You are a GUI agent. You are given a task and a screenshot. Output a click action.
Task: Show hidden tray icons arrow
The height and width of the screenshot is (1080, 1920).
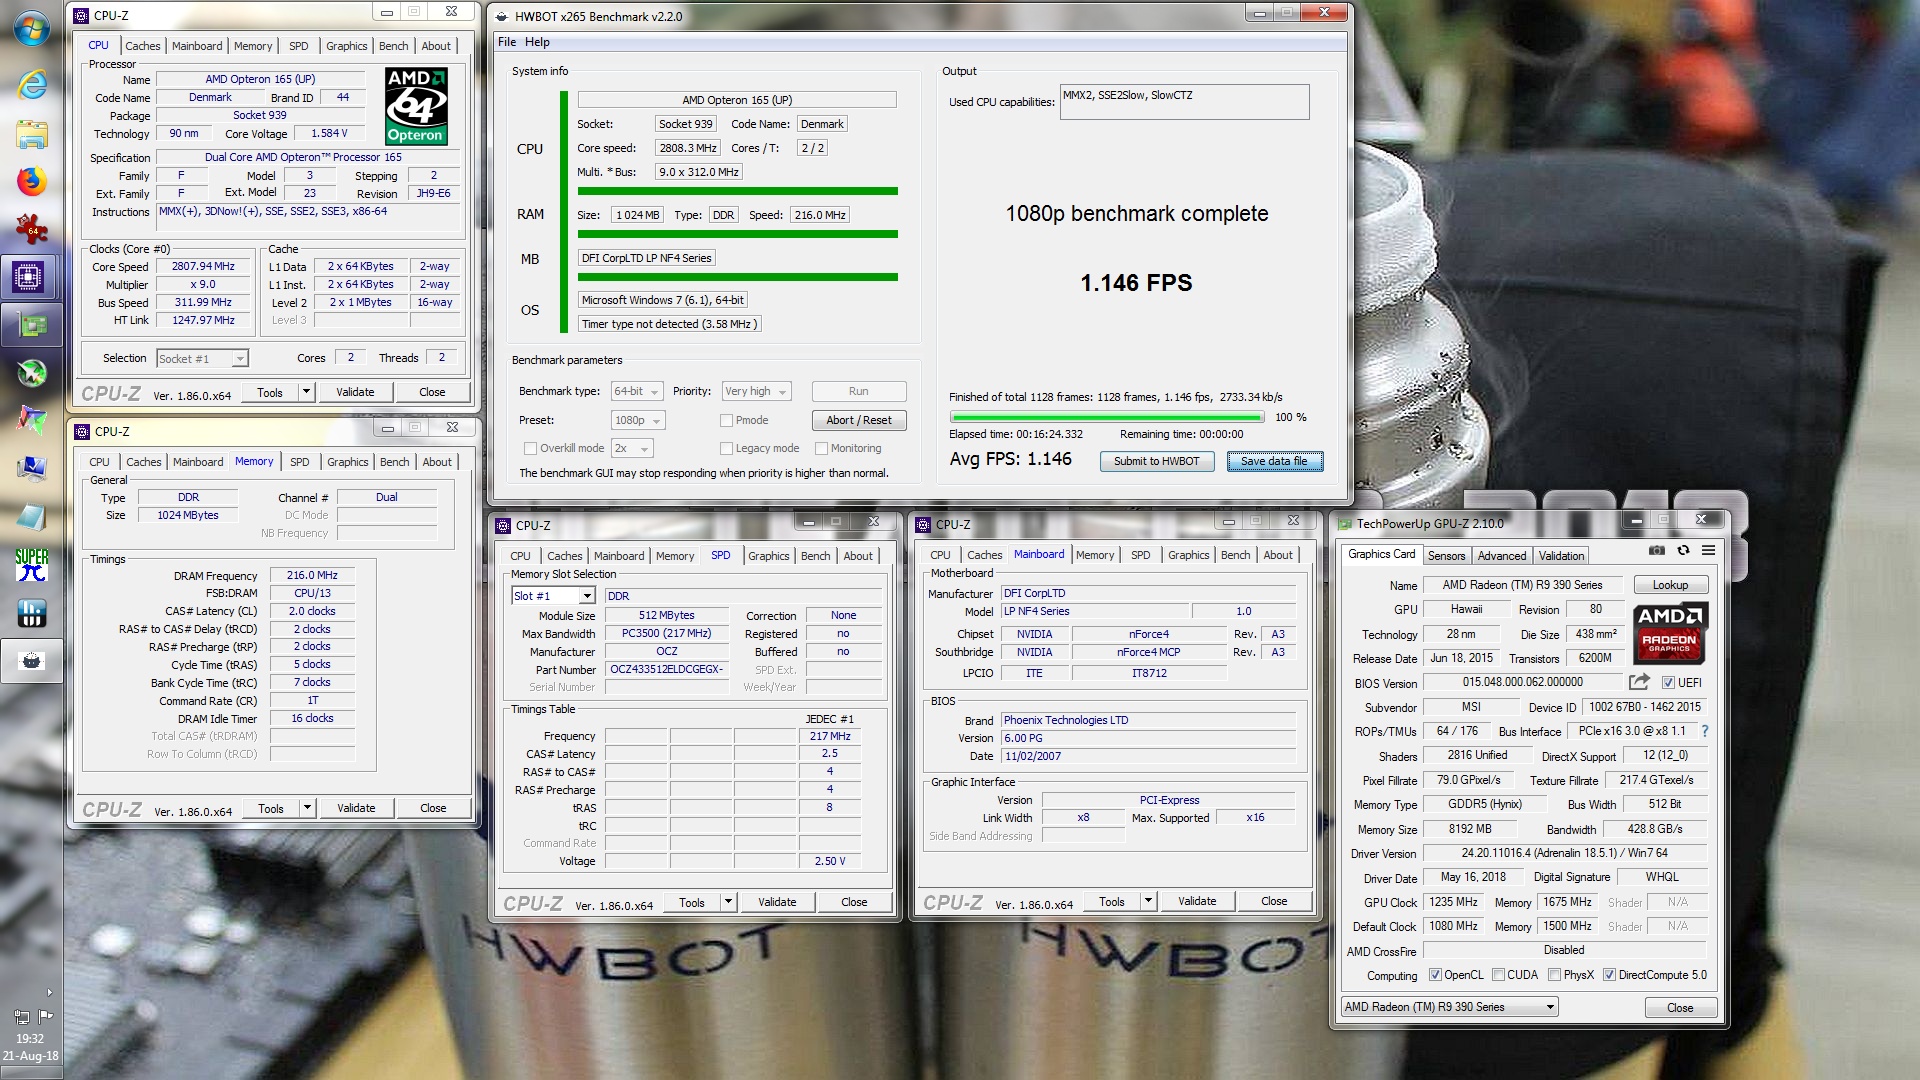pos(49,992)
